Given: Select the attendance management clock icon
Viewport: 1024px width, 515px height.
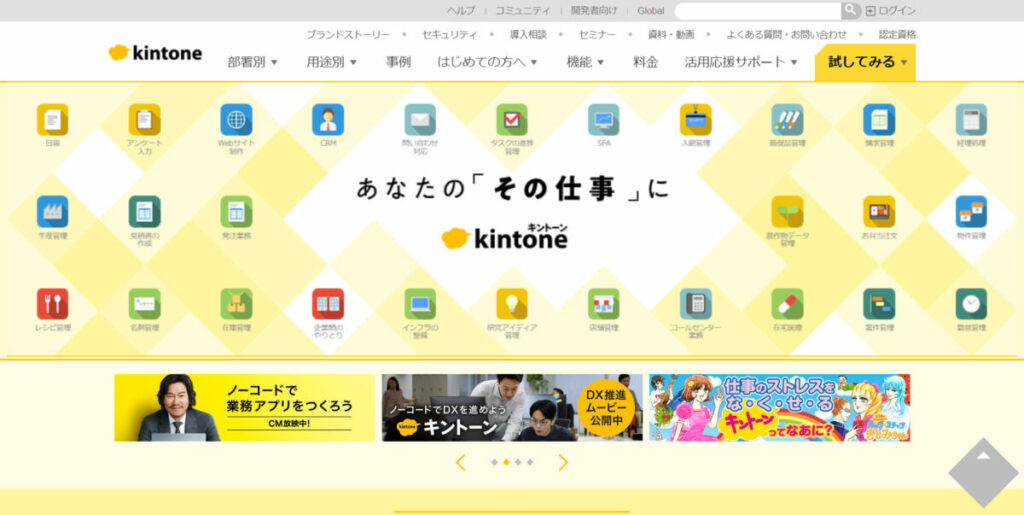Looking at the screenshot, I should click(x=970, y=304).
